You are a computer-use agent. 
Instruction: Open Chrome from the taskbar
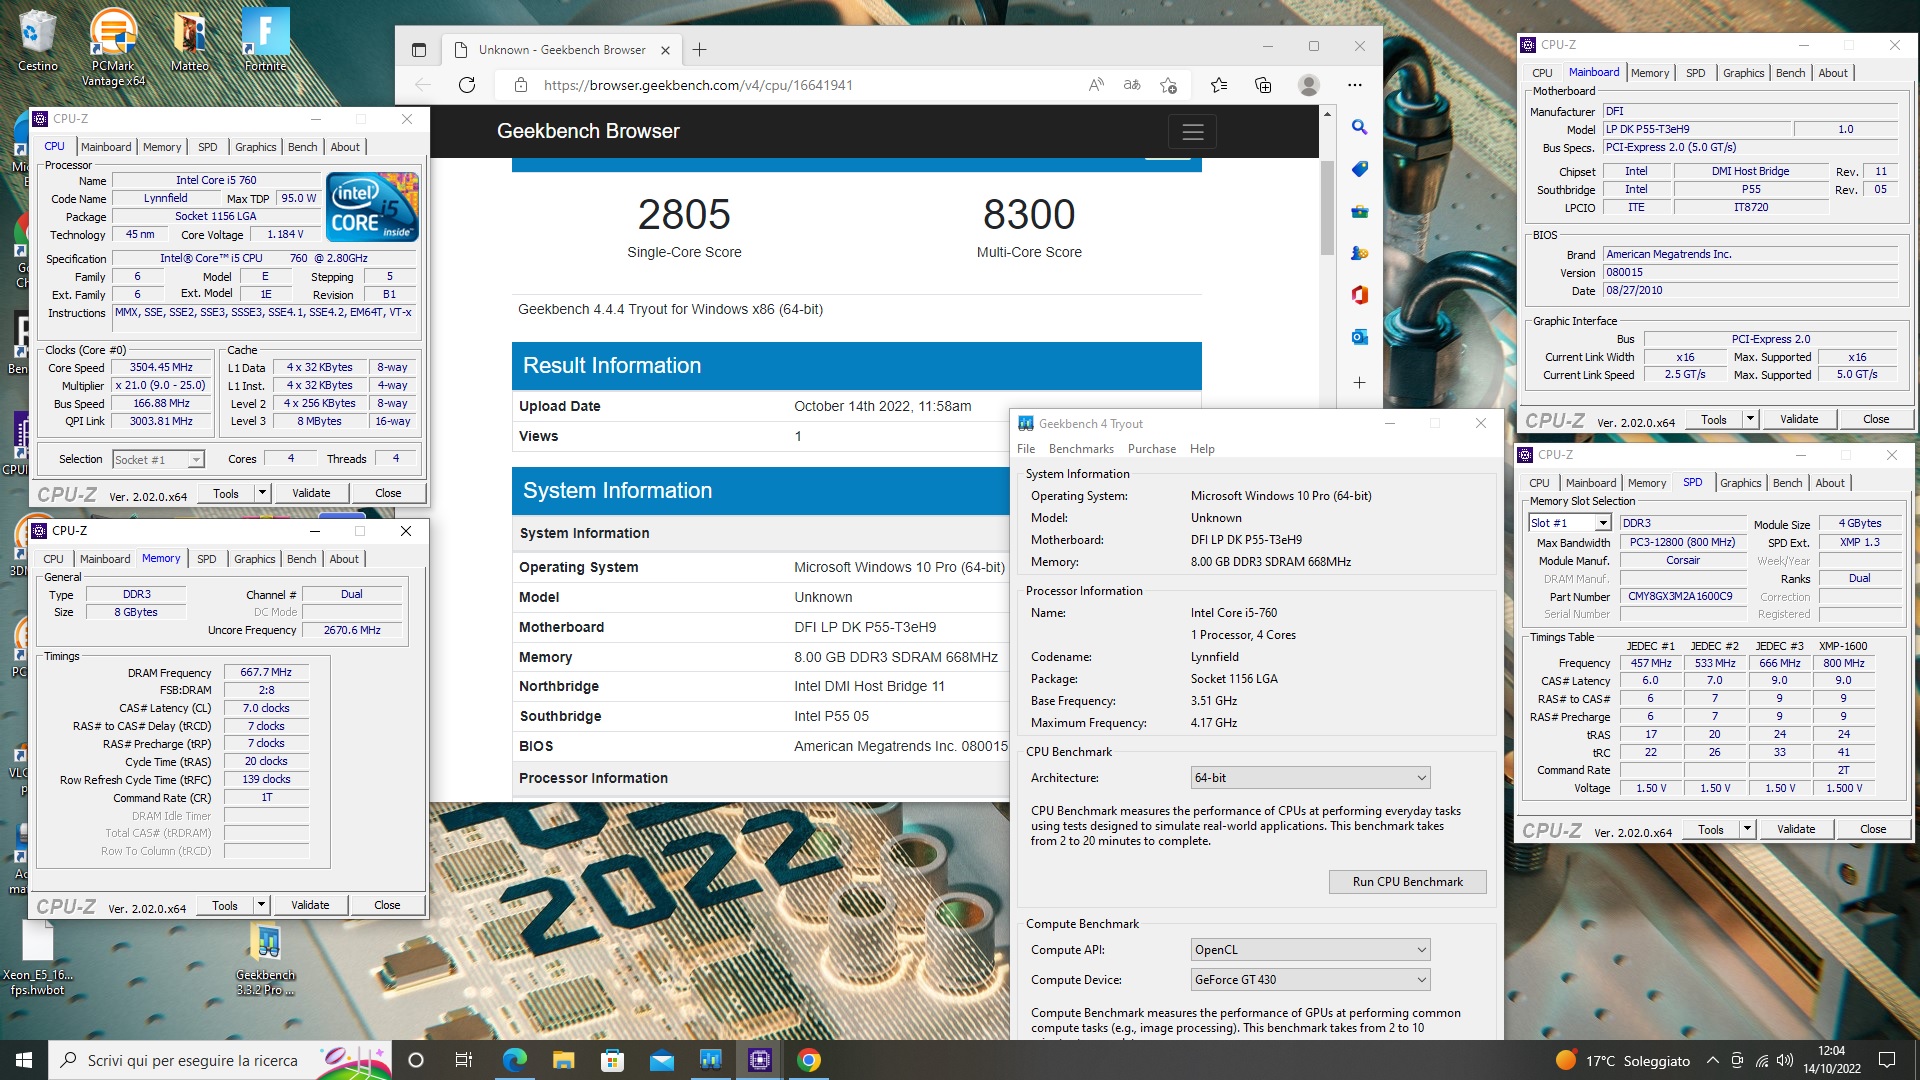pyautogui.click(x=809, y=1060)
